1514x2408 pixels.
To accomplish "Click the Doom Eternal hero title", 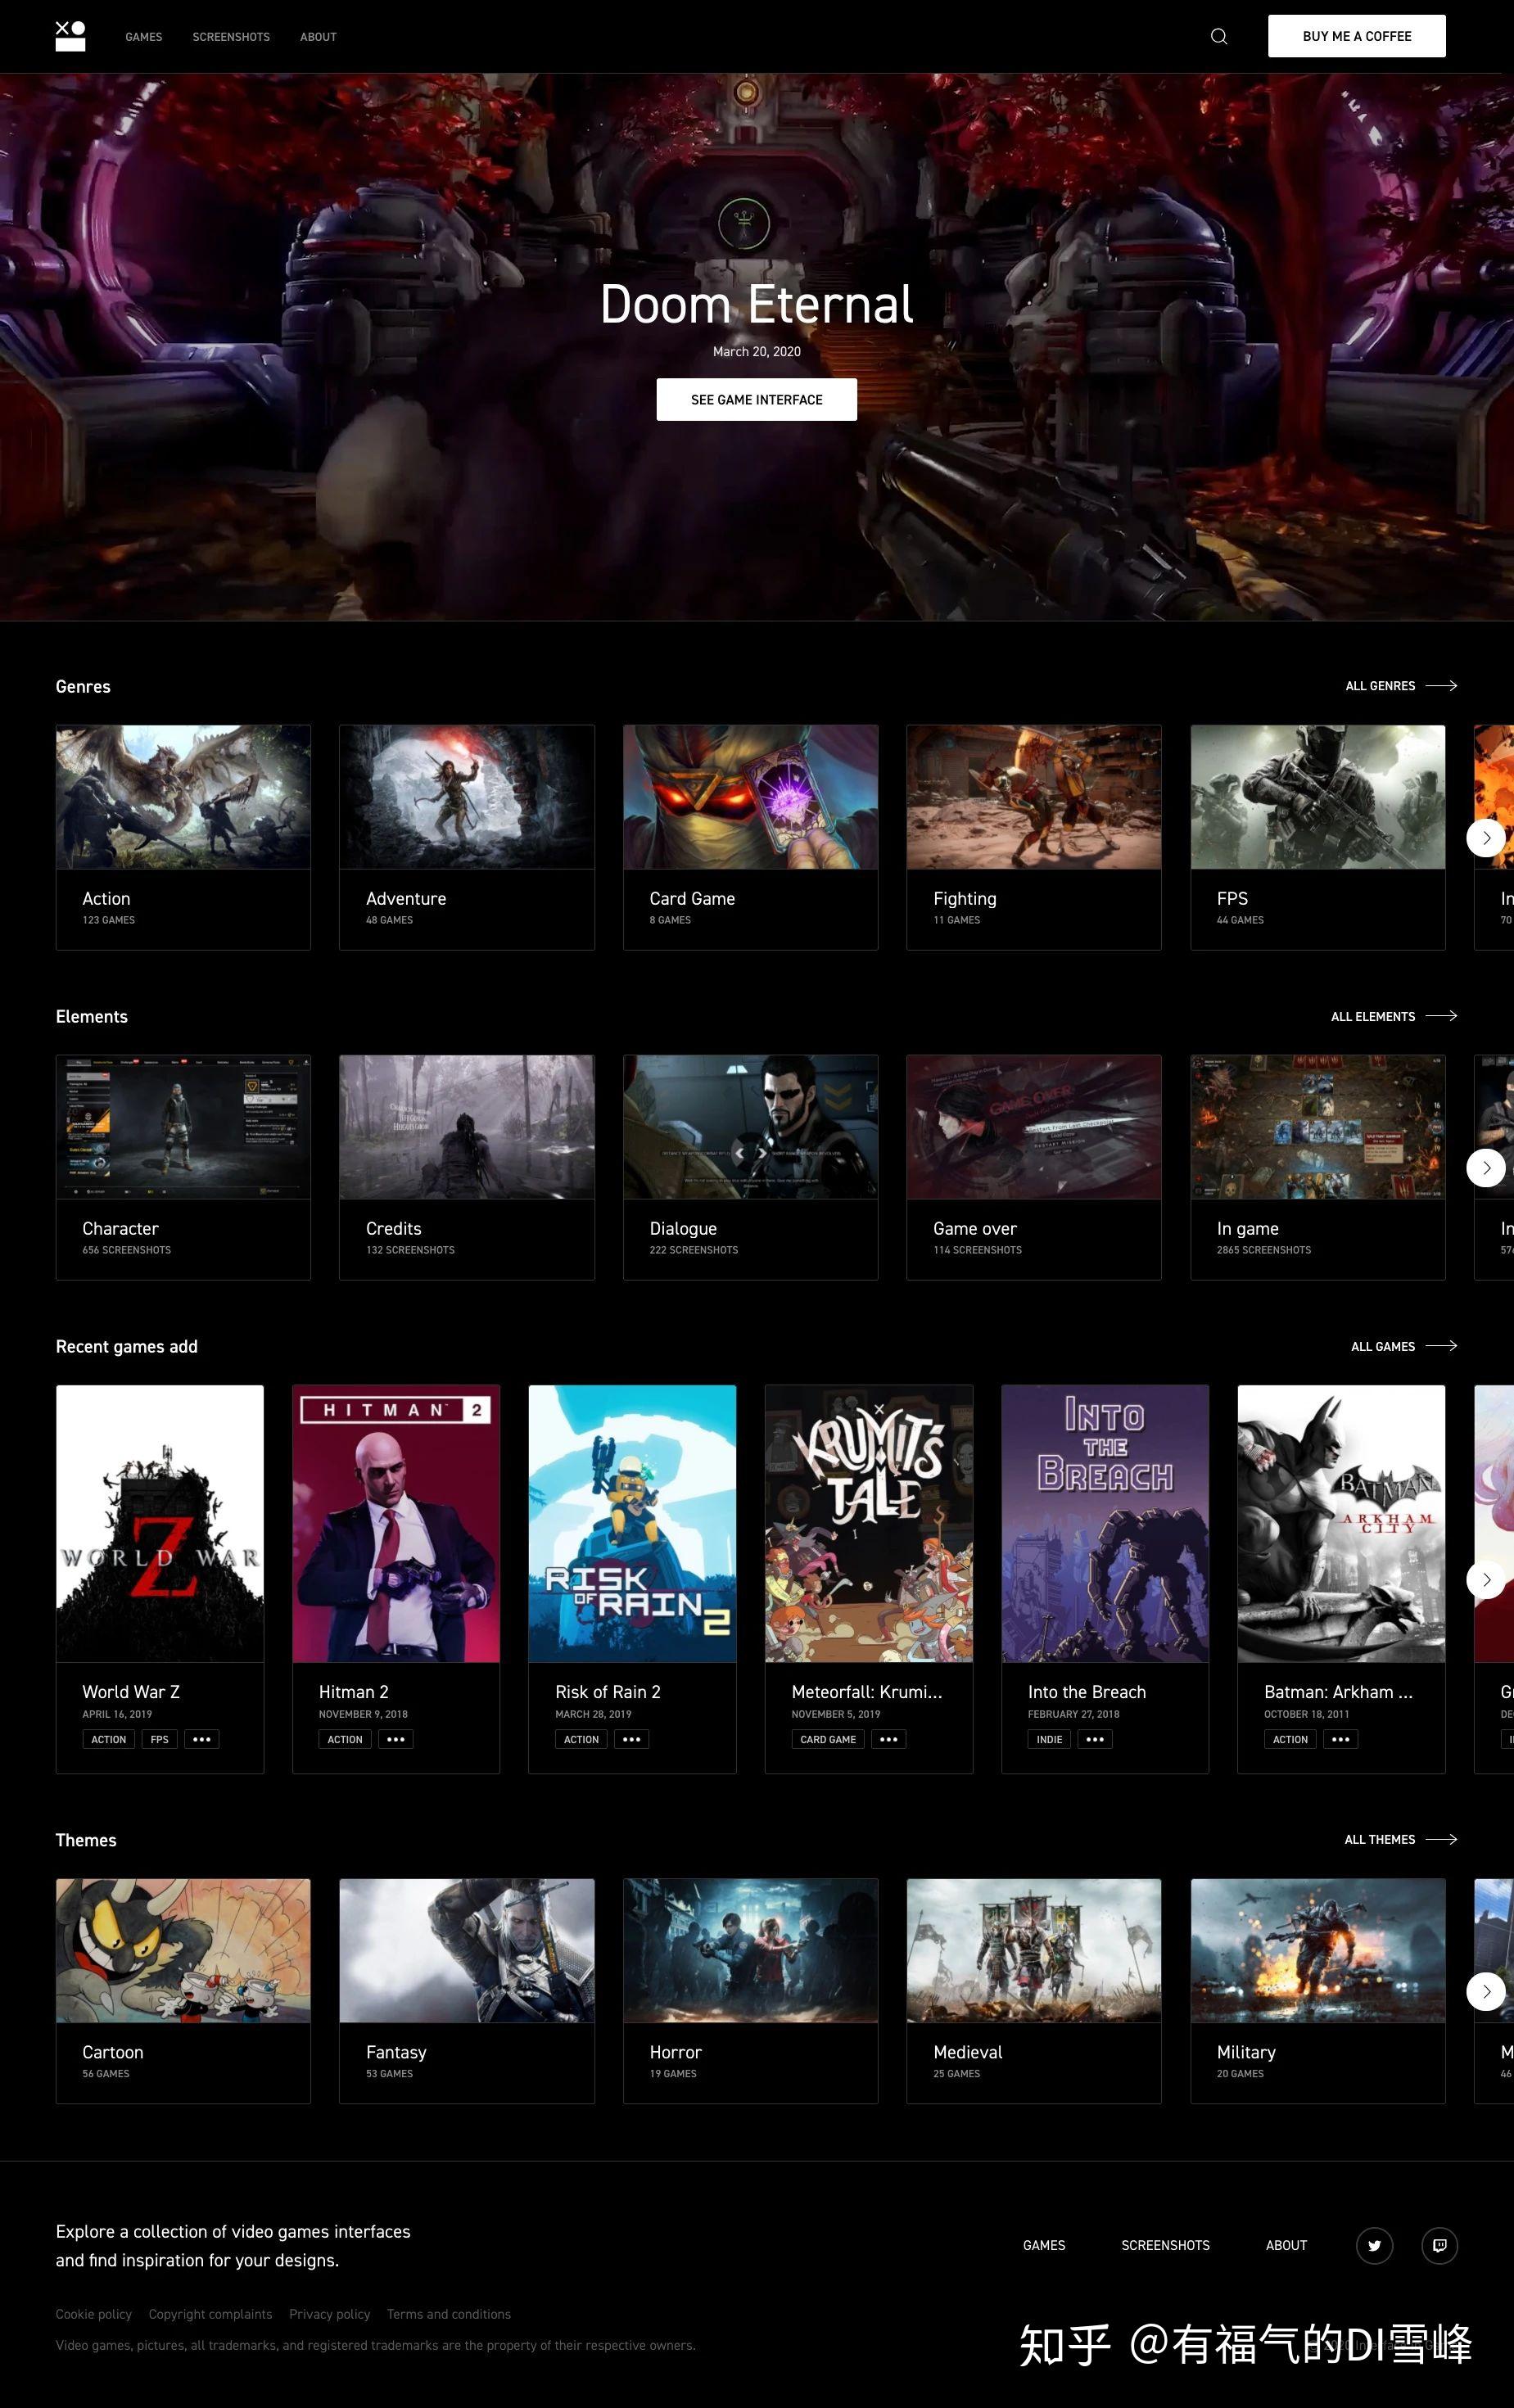I will tap(757, 304).
